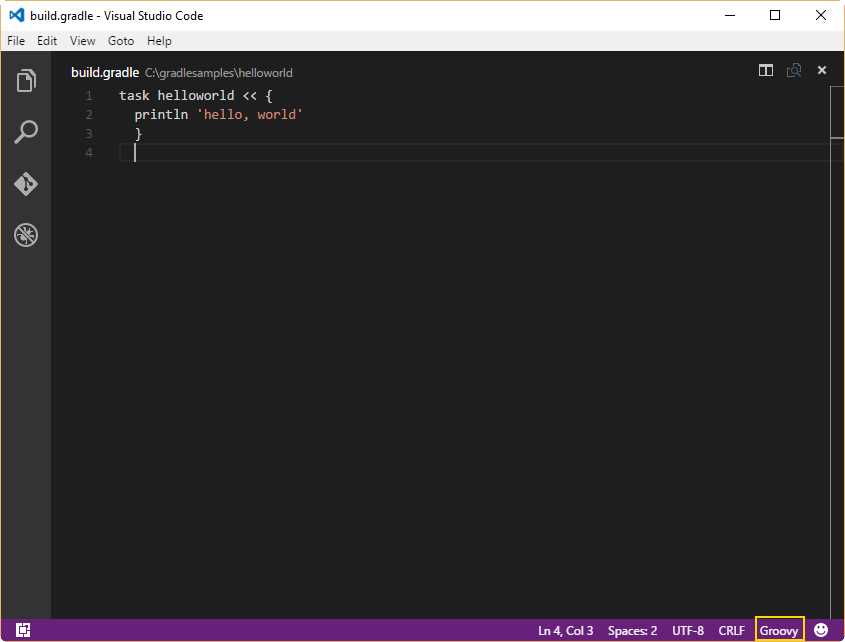Open the Search panel
Viewport: 845px width, 642px height.
pos(26,131)
